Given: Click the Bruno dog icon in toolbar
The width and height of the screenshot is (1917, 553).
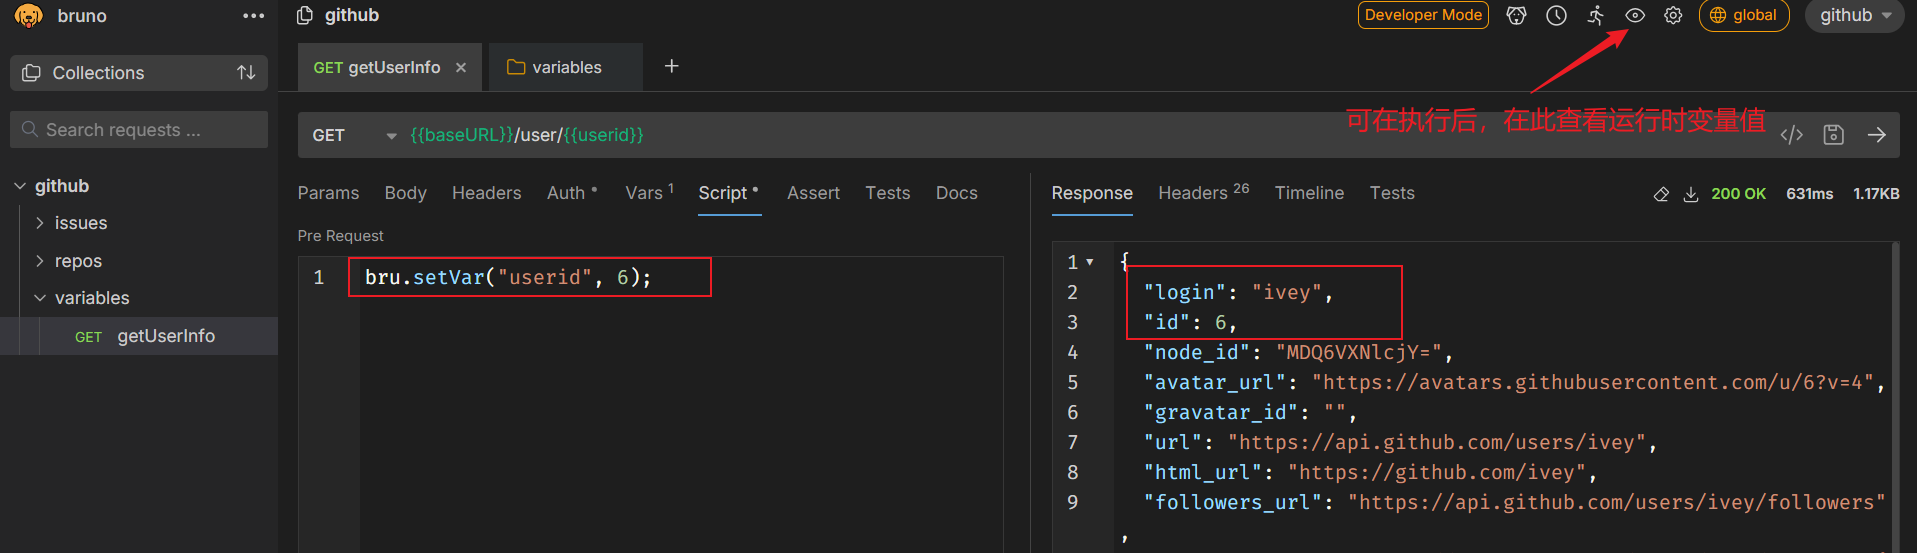Looking at the screenshot, I should coord(1516,15).
